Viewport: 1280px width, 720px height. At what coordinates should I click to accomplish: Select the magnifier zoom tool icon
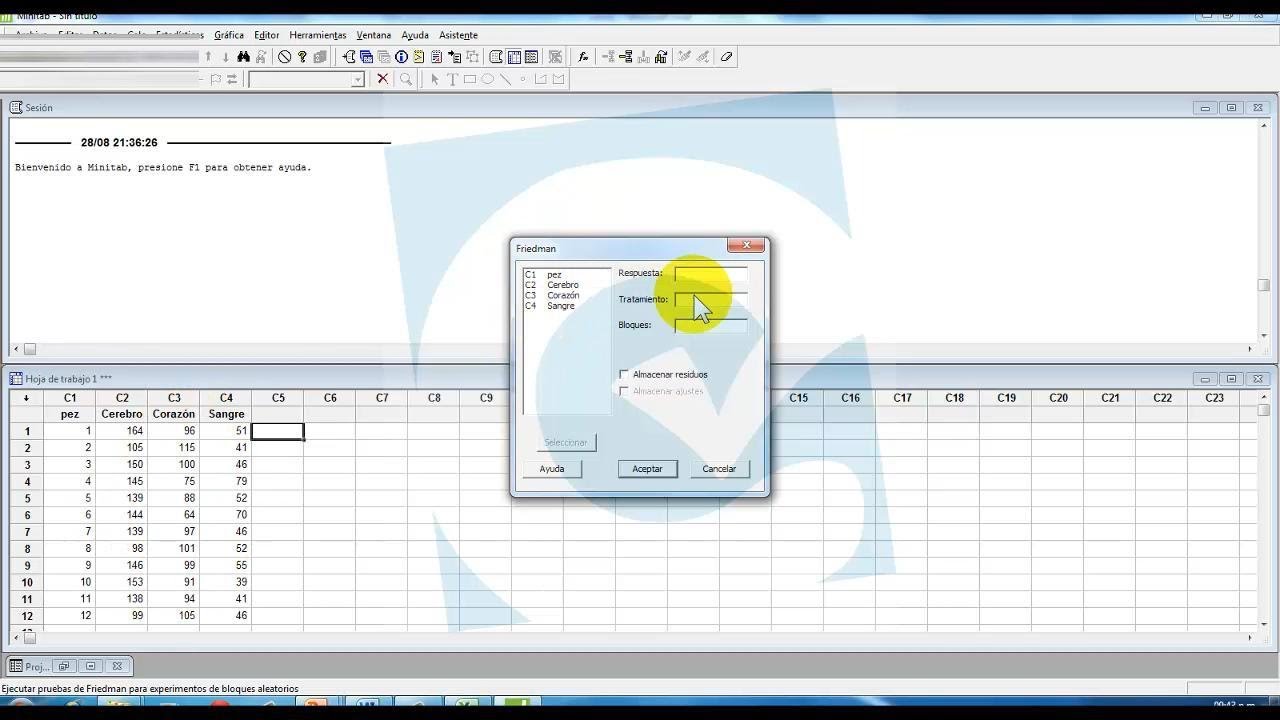tap(406, 79)
